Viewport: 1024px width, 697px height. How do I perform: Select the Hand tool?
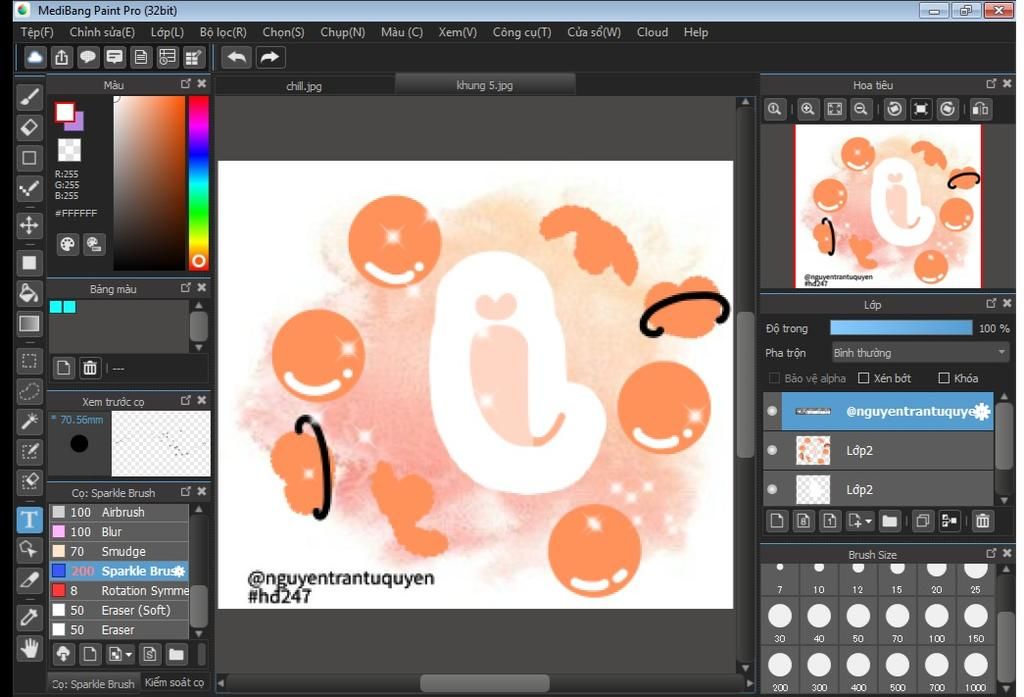(x=29, y=648)
